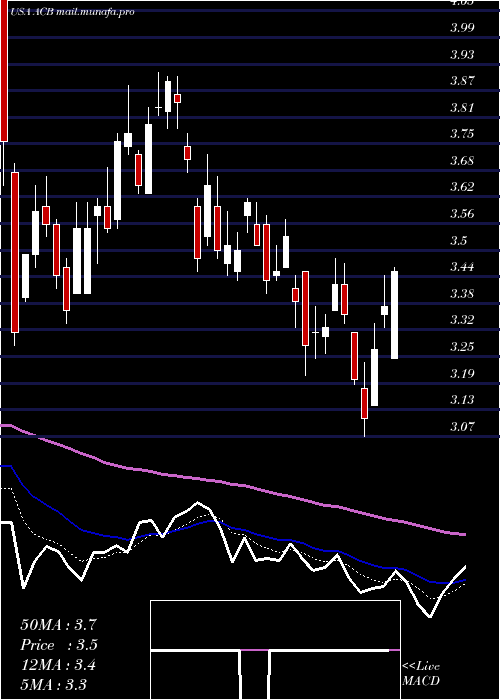Select the 3.68 price axis label
Viewport: 500px width, 700px height.
click(462, 161)
